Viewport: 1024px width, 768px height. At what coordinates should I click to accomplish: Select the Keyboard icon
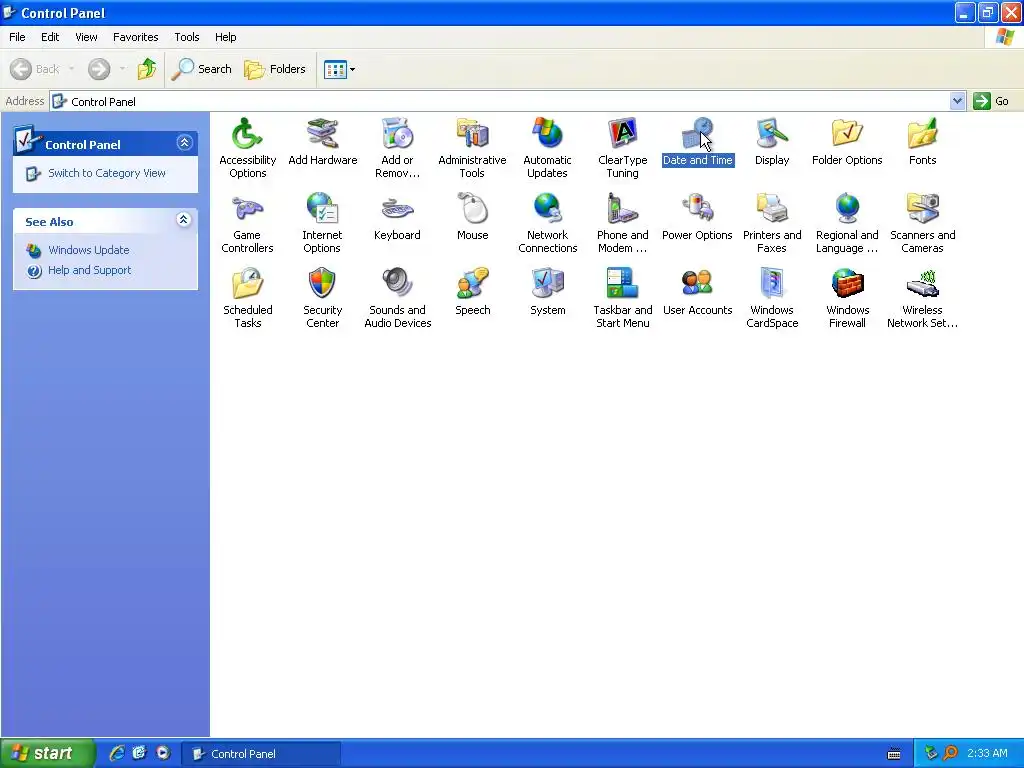coord(397,209)
